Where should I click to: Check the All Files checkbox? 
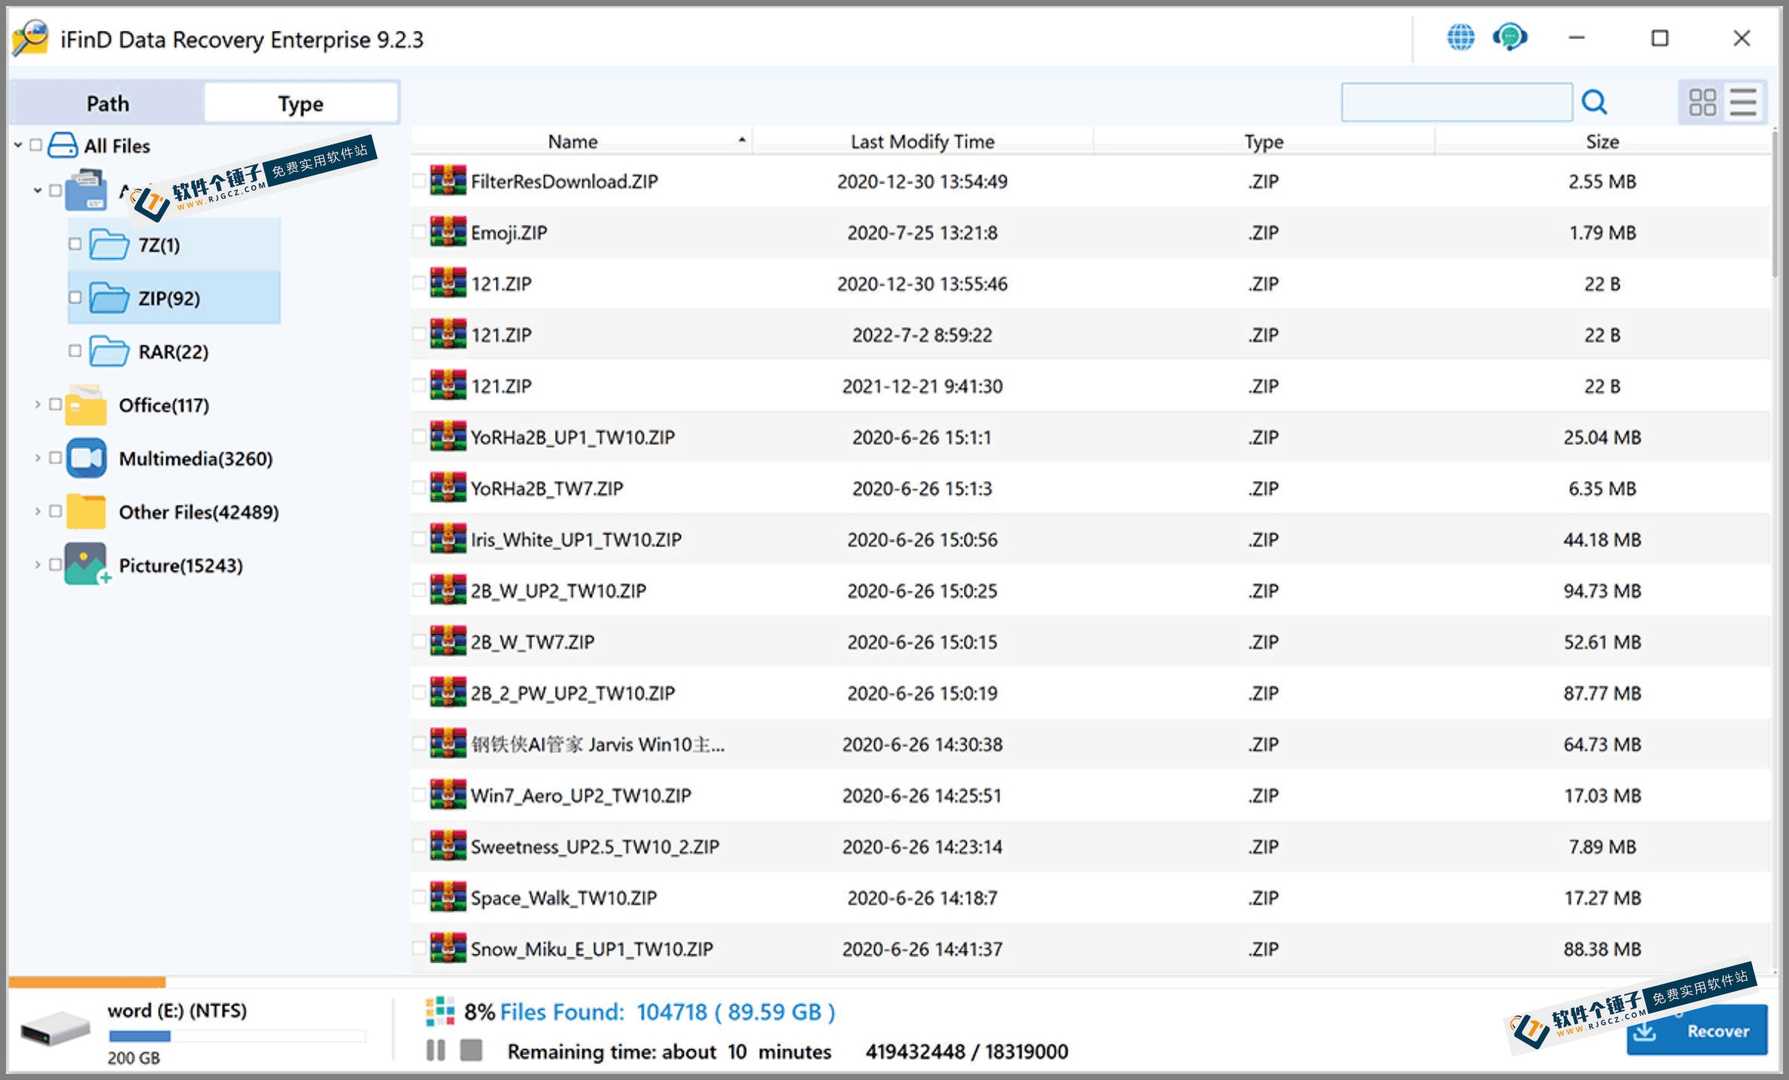(x=33, y=144)
